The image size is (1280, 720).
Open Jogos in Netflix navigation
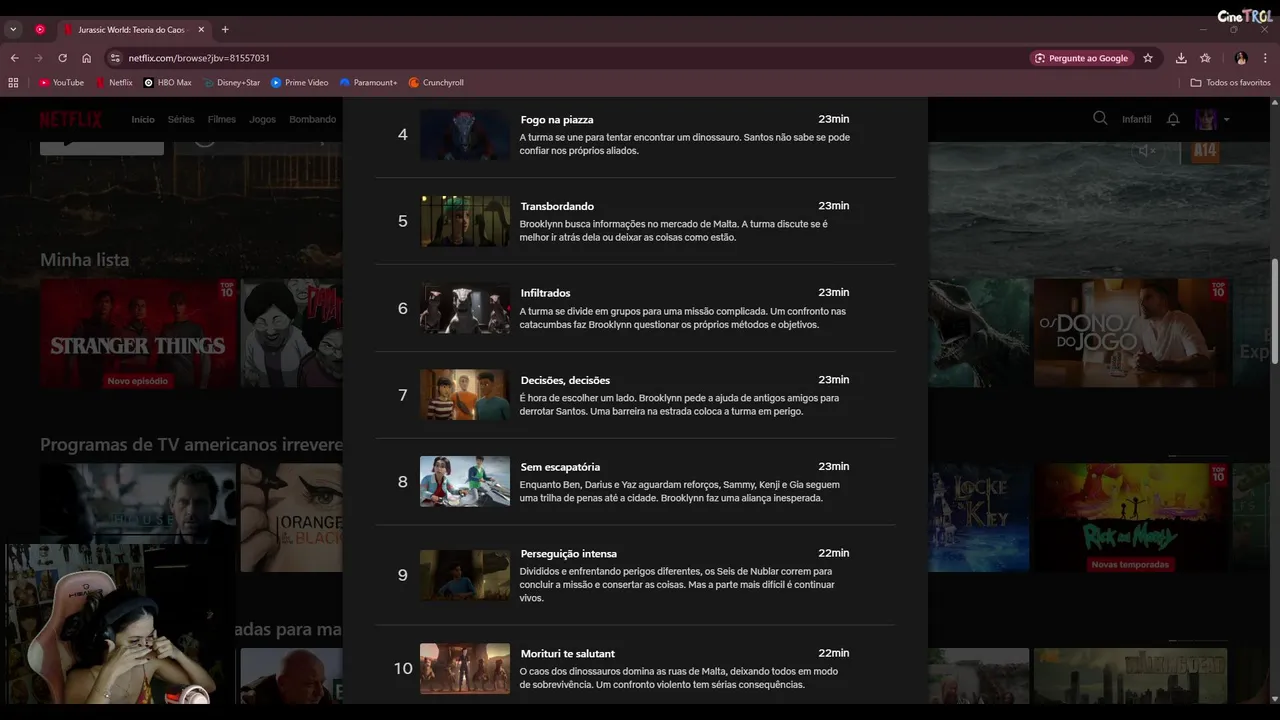tap(263, 119)
